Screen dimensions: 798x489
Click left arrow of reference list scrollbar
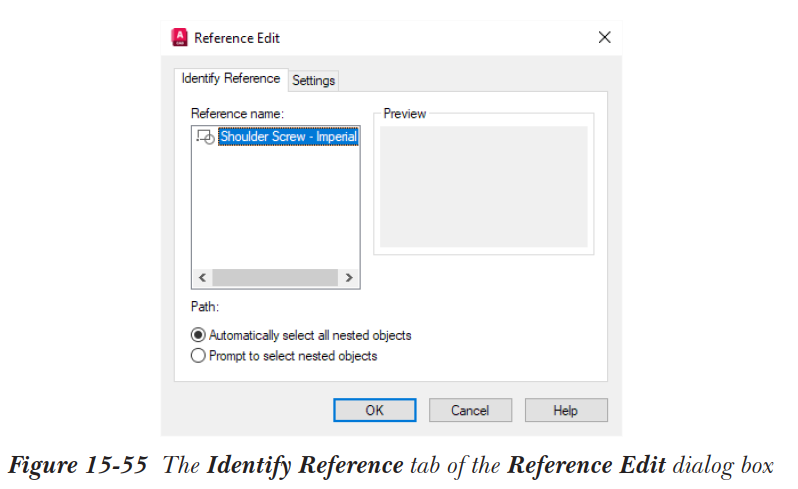click(x=203, y=278)
